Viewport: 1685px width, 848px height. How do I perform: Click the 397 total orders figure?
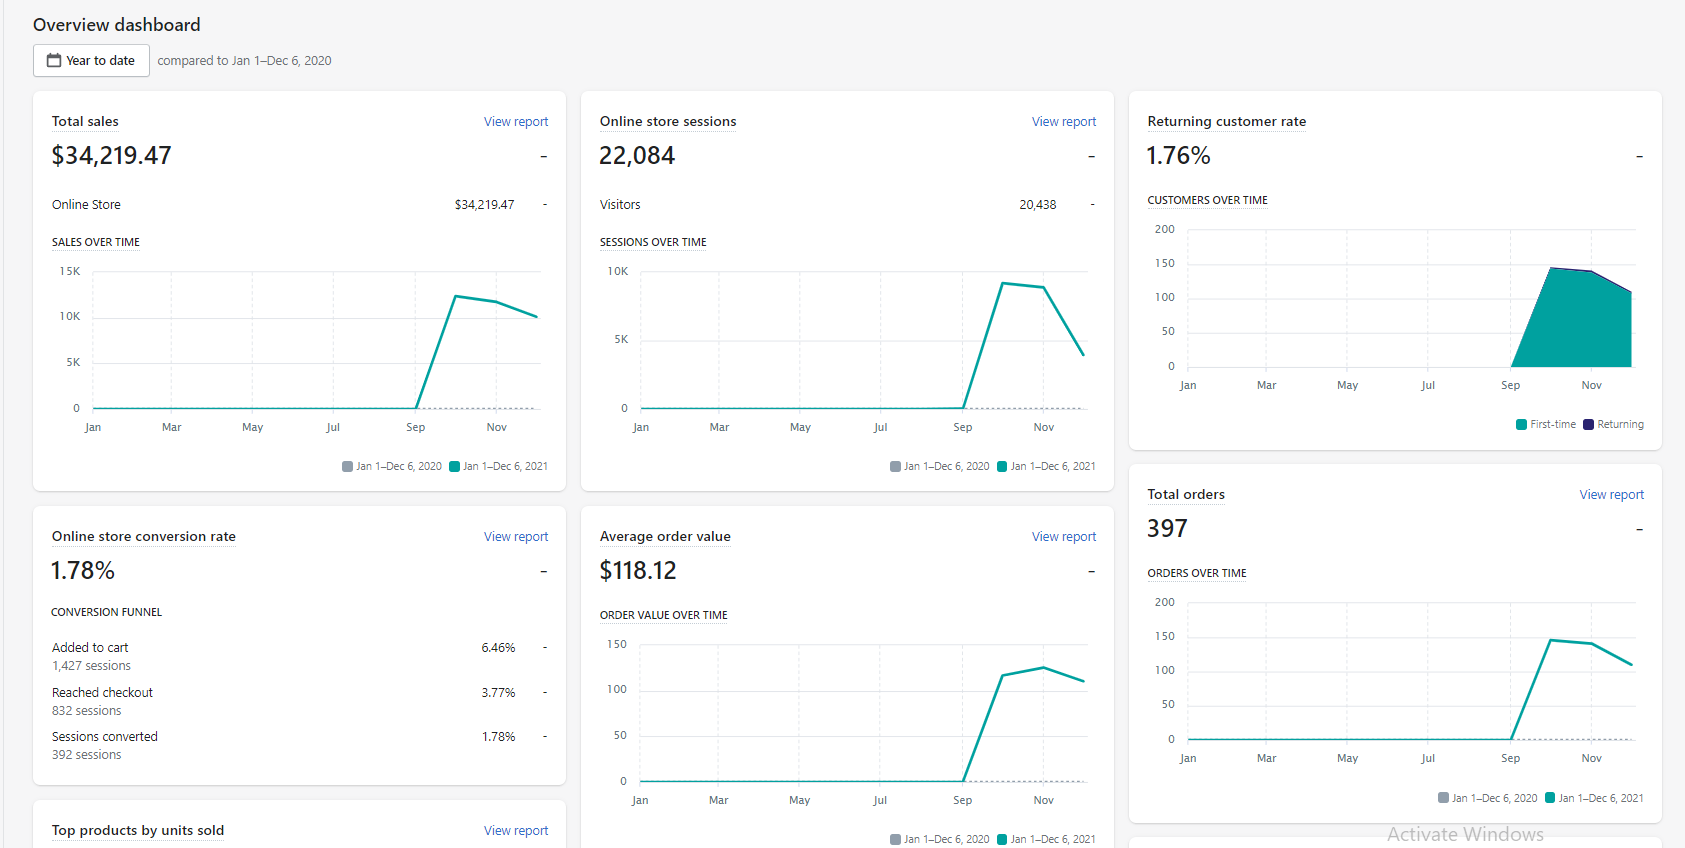pos(1167,529)
